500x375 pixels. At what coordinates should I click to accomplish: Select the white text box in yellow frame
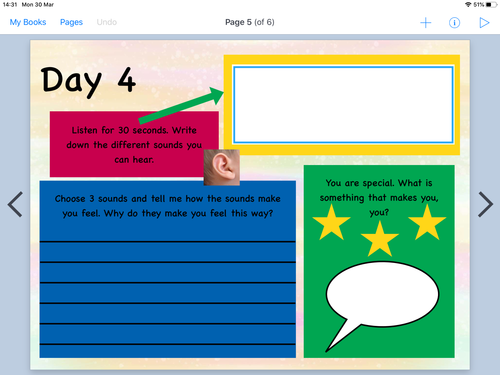[343, 105]
